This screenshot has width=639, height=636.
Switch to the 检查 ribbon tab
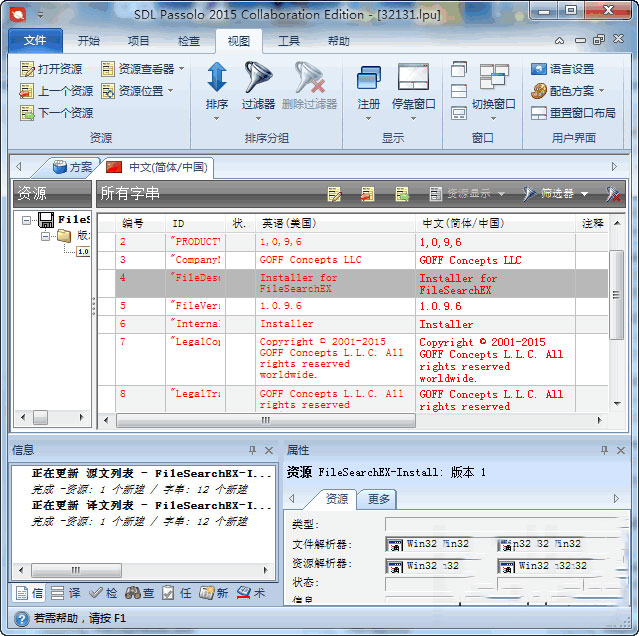(189, 41)
